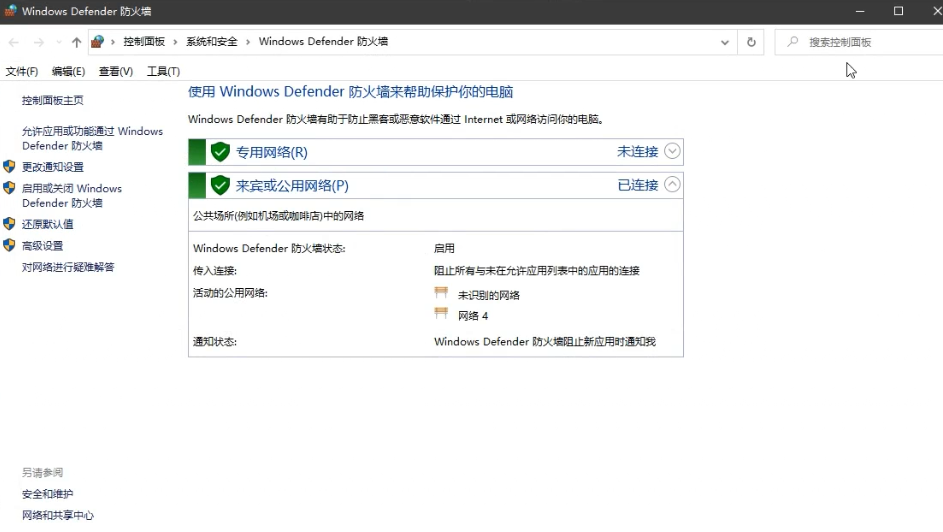Click the 启用 firewall state value
The image size is (943, 532).
(x=444, y=248)
